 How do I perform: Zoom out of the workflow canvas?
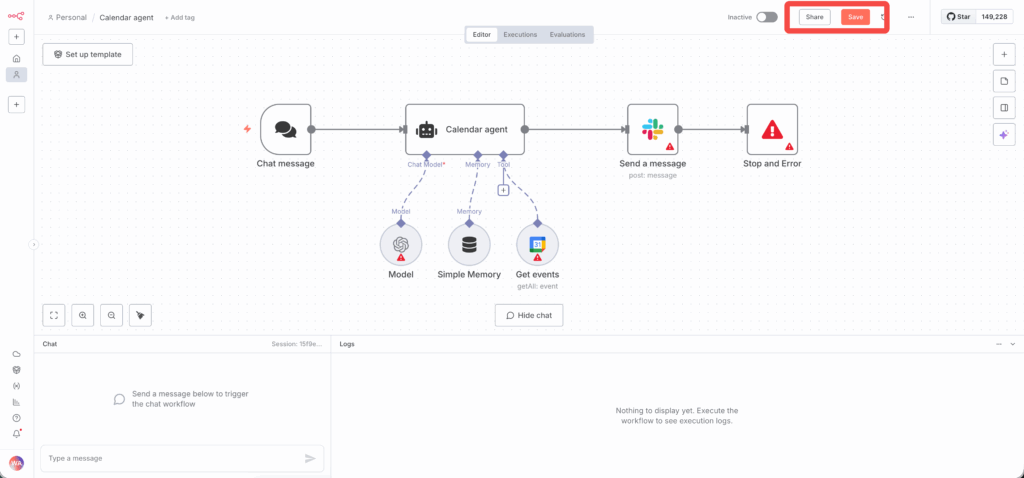(112, 315)
